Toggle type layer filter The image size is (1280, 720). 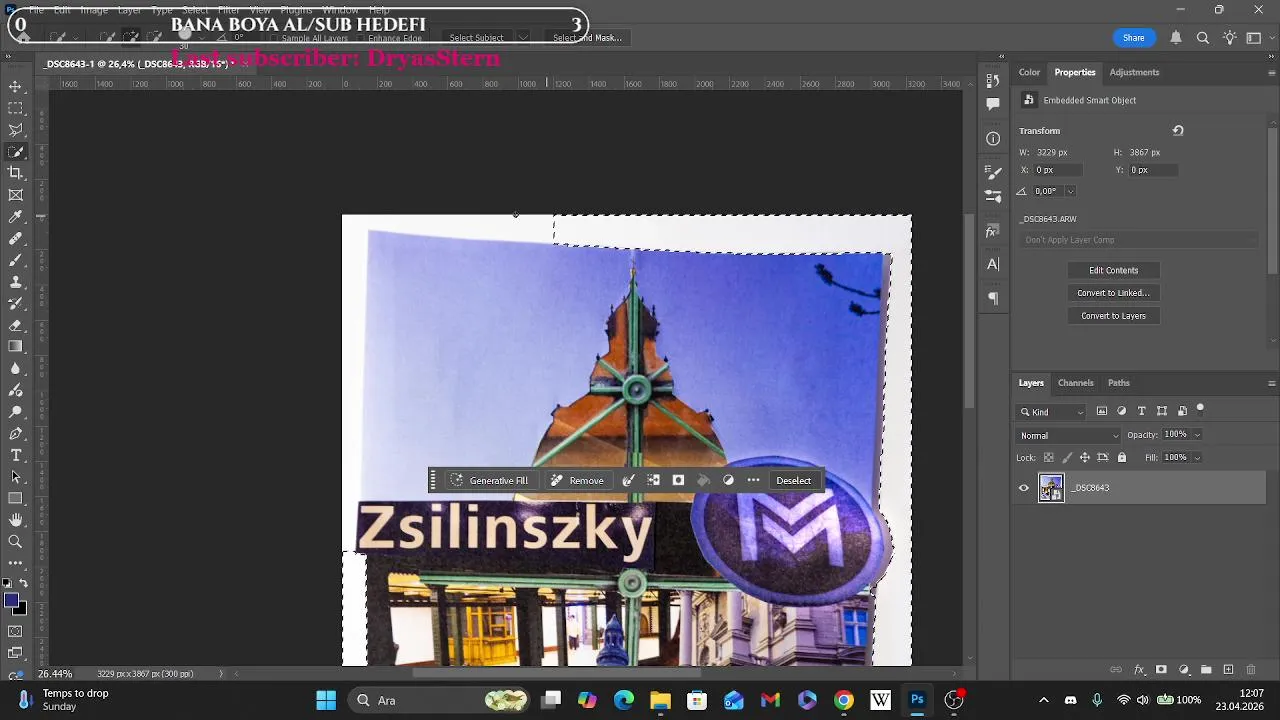1142,411
